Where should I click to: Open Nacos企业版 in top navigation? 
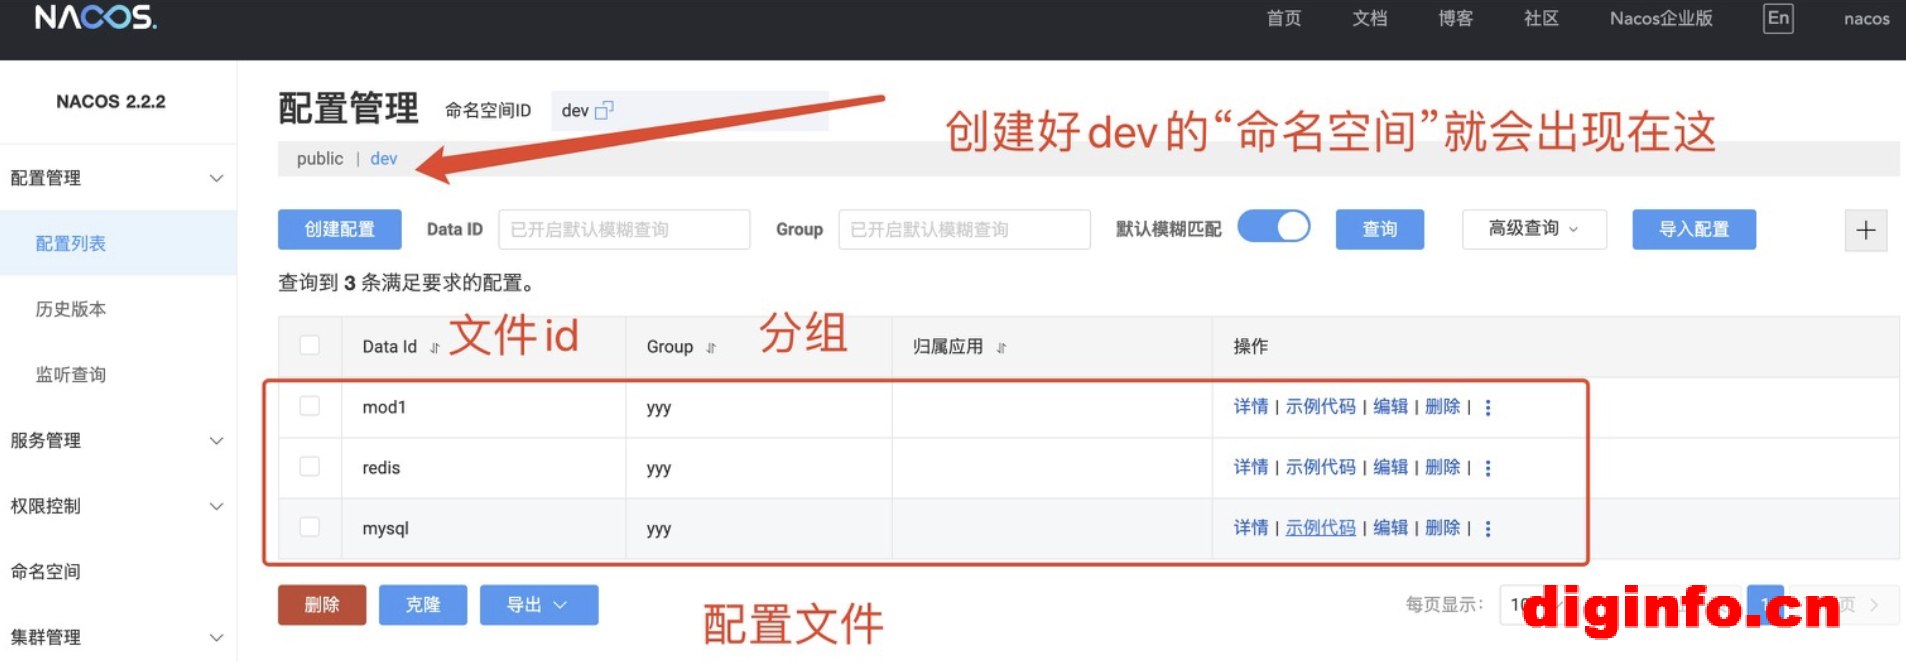click(x=1661, y=19)
